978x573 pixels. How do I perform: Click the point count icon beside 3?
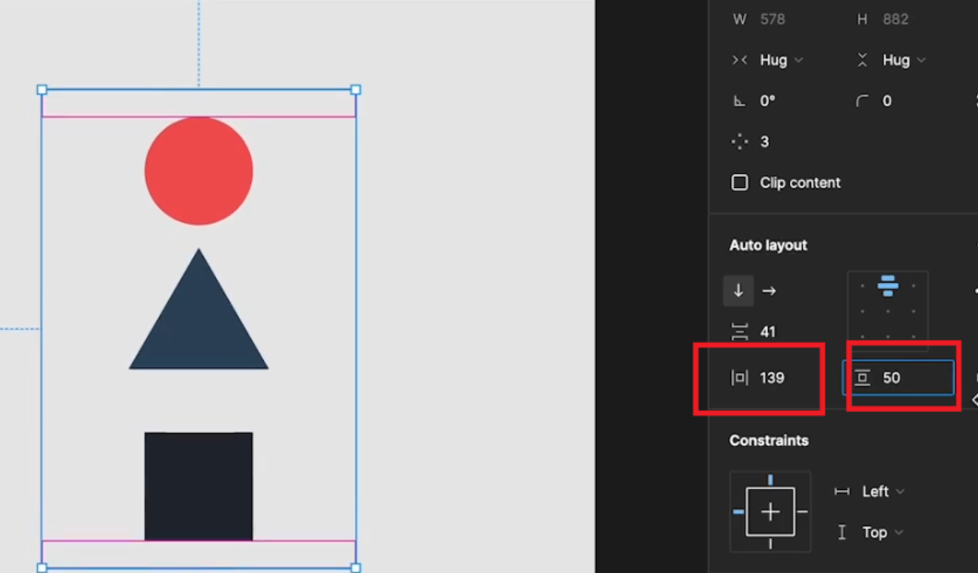(x=739, y=142)
